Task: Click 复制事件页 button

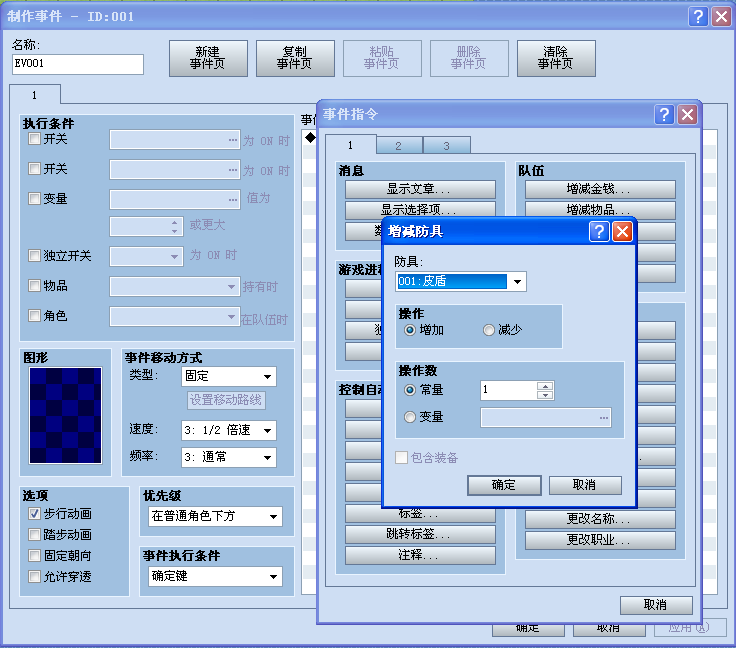Action: [x=295, y=58]
